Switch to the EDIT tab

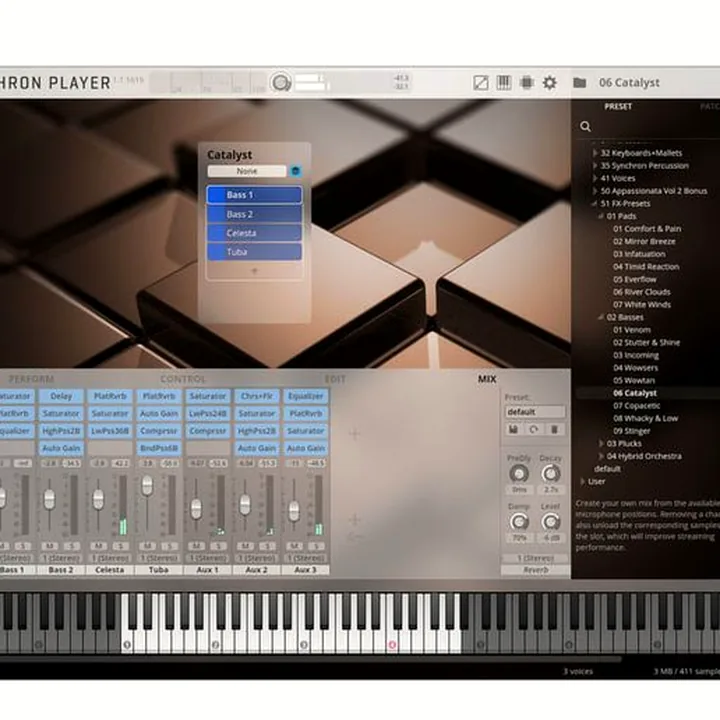335,379
